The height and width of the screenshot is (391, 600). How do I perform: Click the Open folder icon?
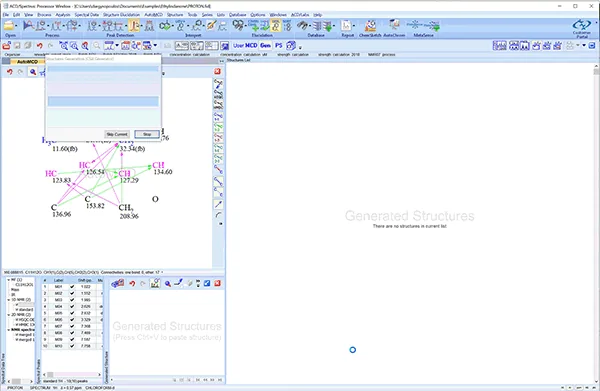[x=8, y=26]
